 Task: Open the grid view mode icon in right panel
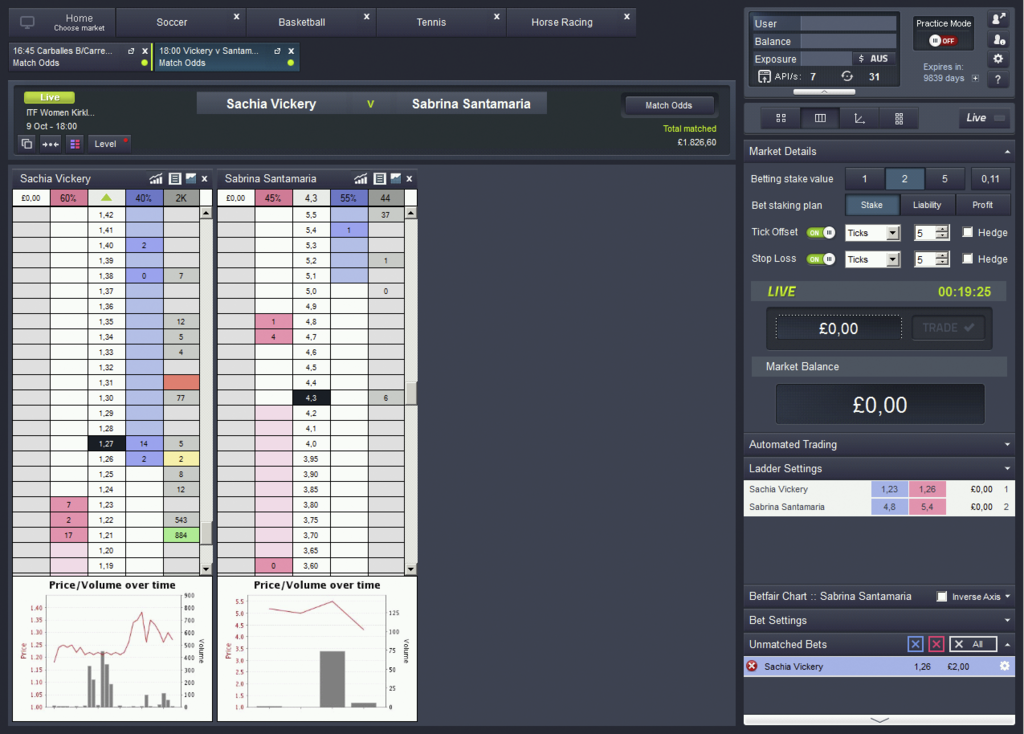pos(781,118)
